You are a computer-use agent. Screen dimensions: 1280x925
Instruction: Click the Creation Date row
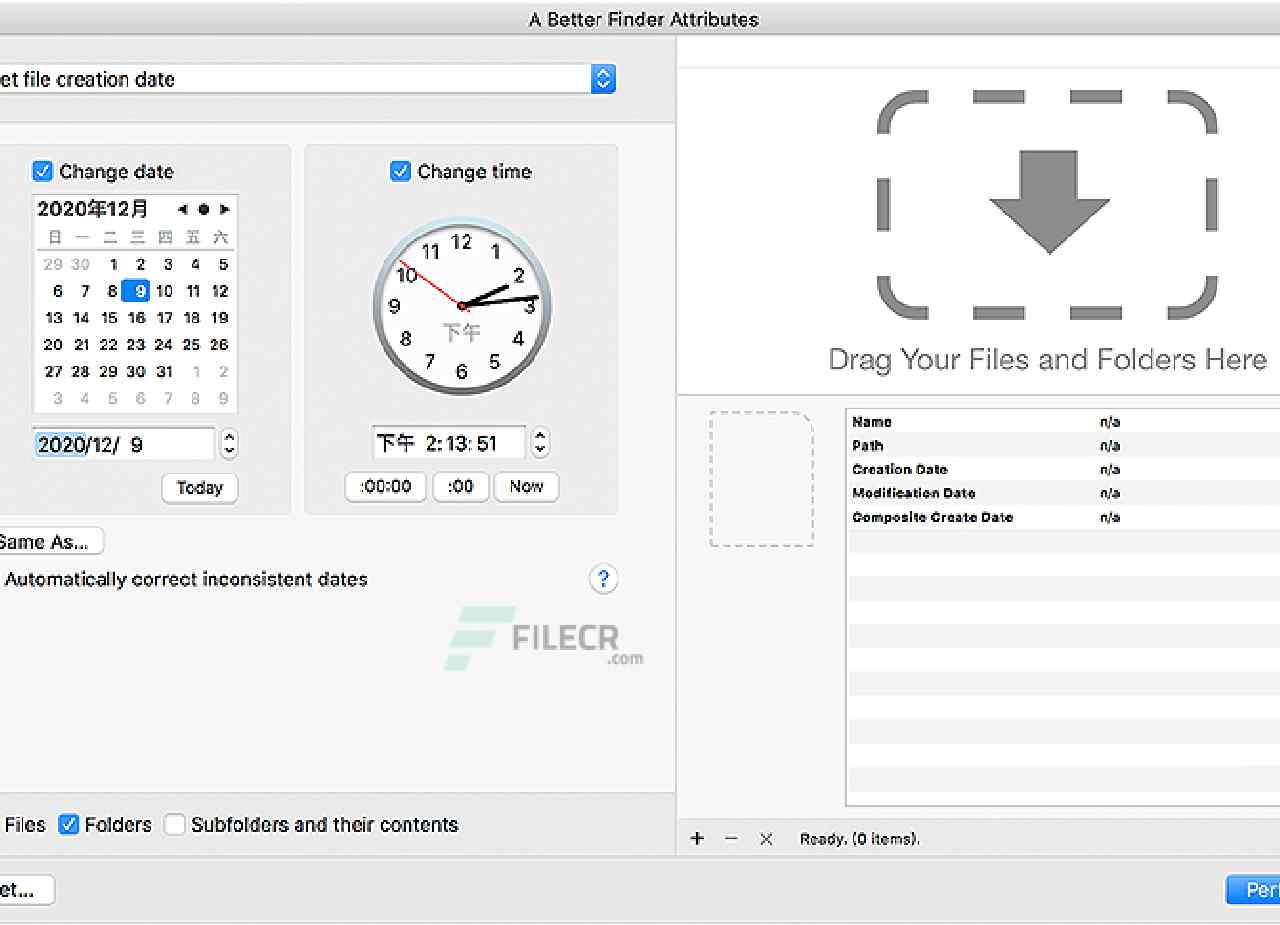(1064, 470)
